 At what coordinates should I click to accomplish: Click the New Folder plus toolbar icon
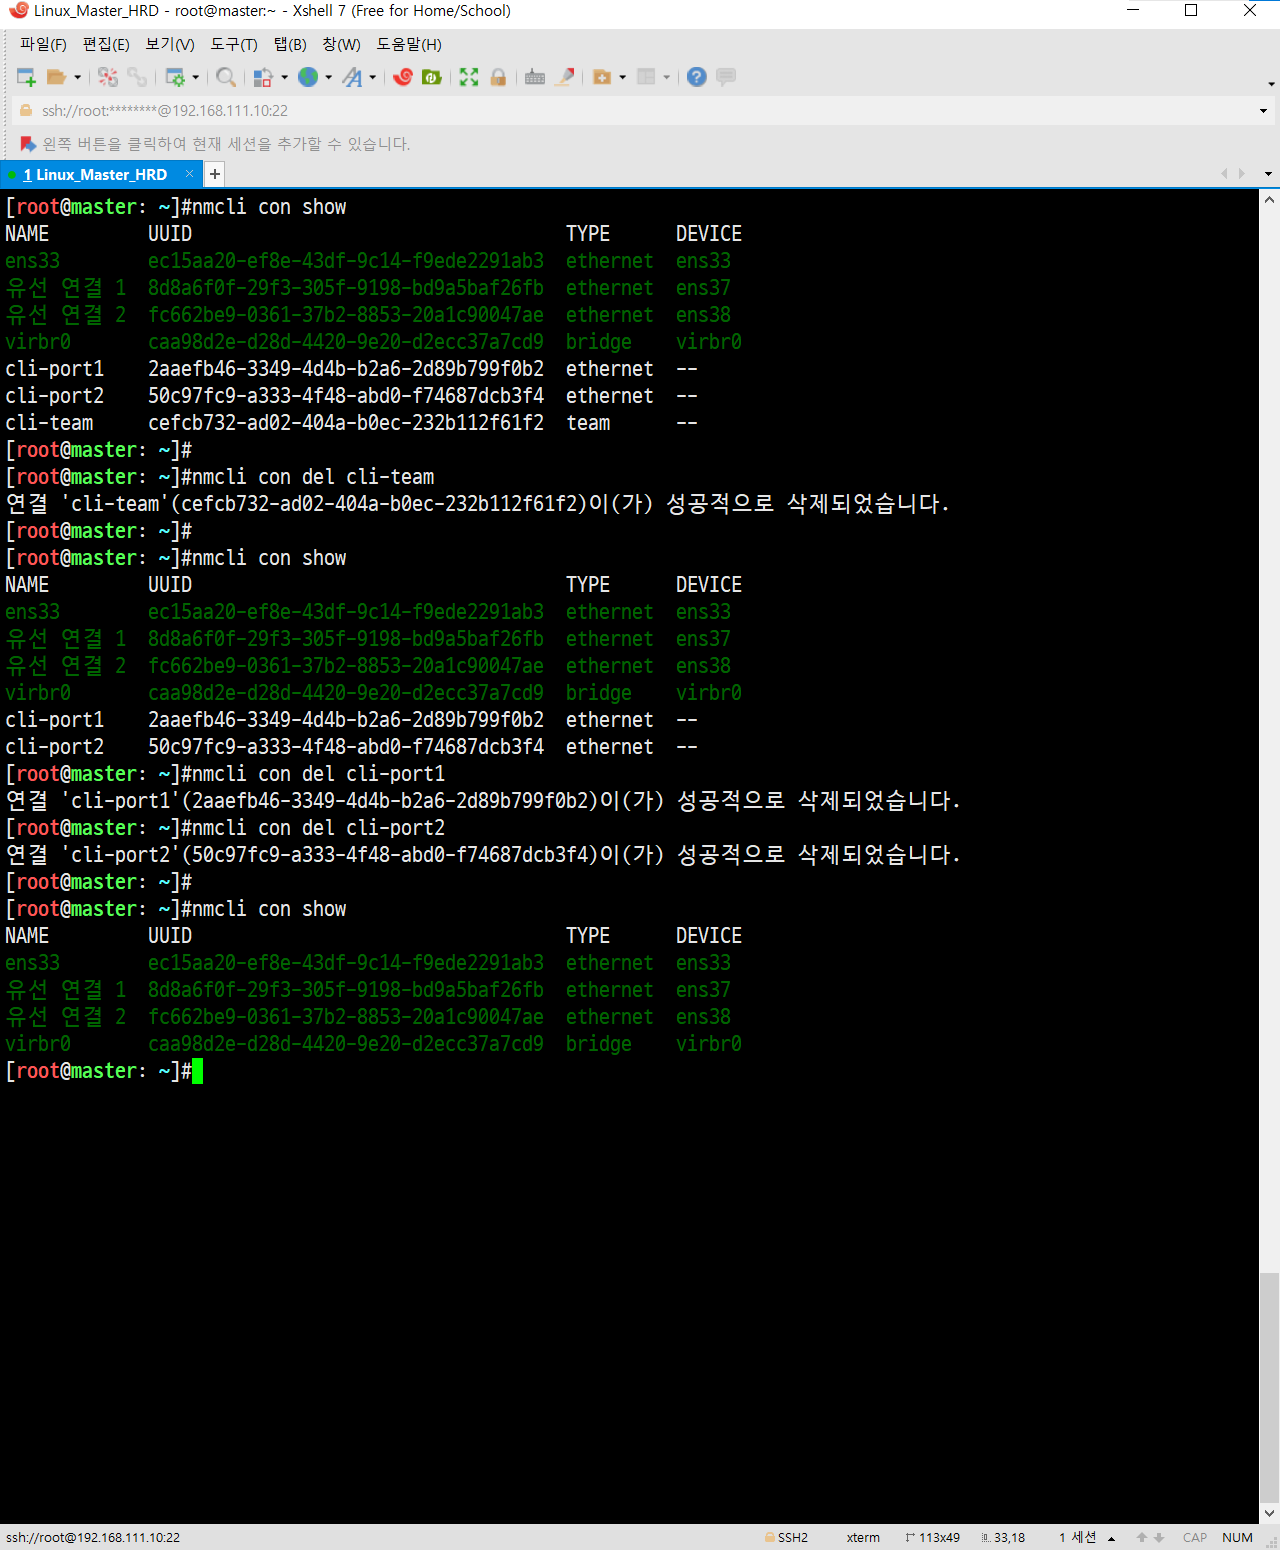point(602,77)
